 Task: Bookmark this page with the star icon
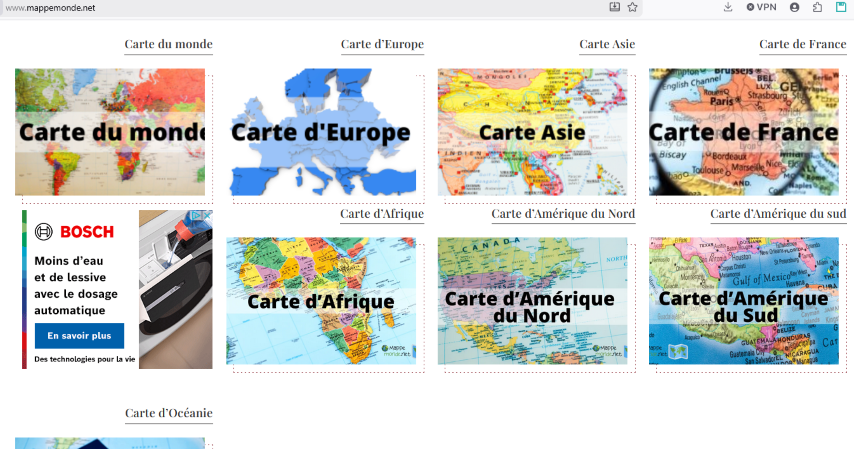632,7
